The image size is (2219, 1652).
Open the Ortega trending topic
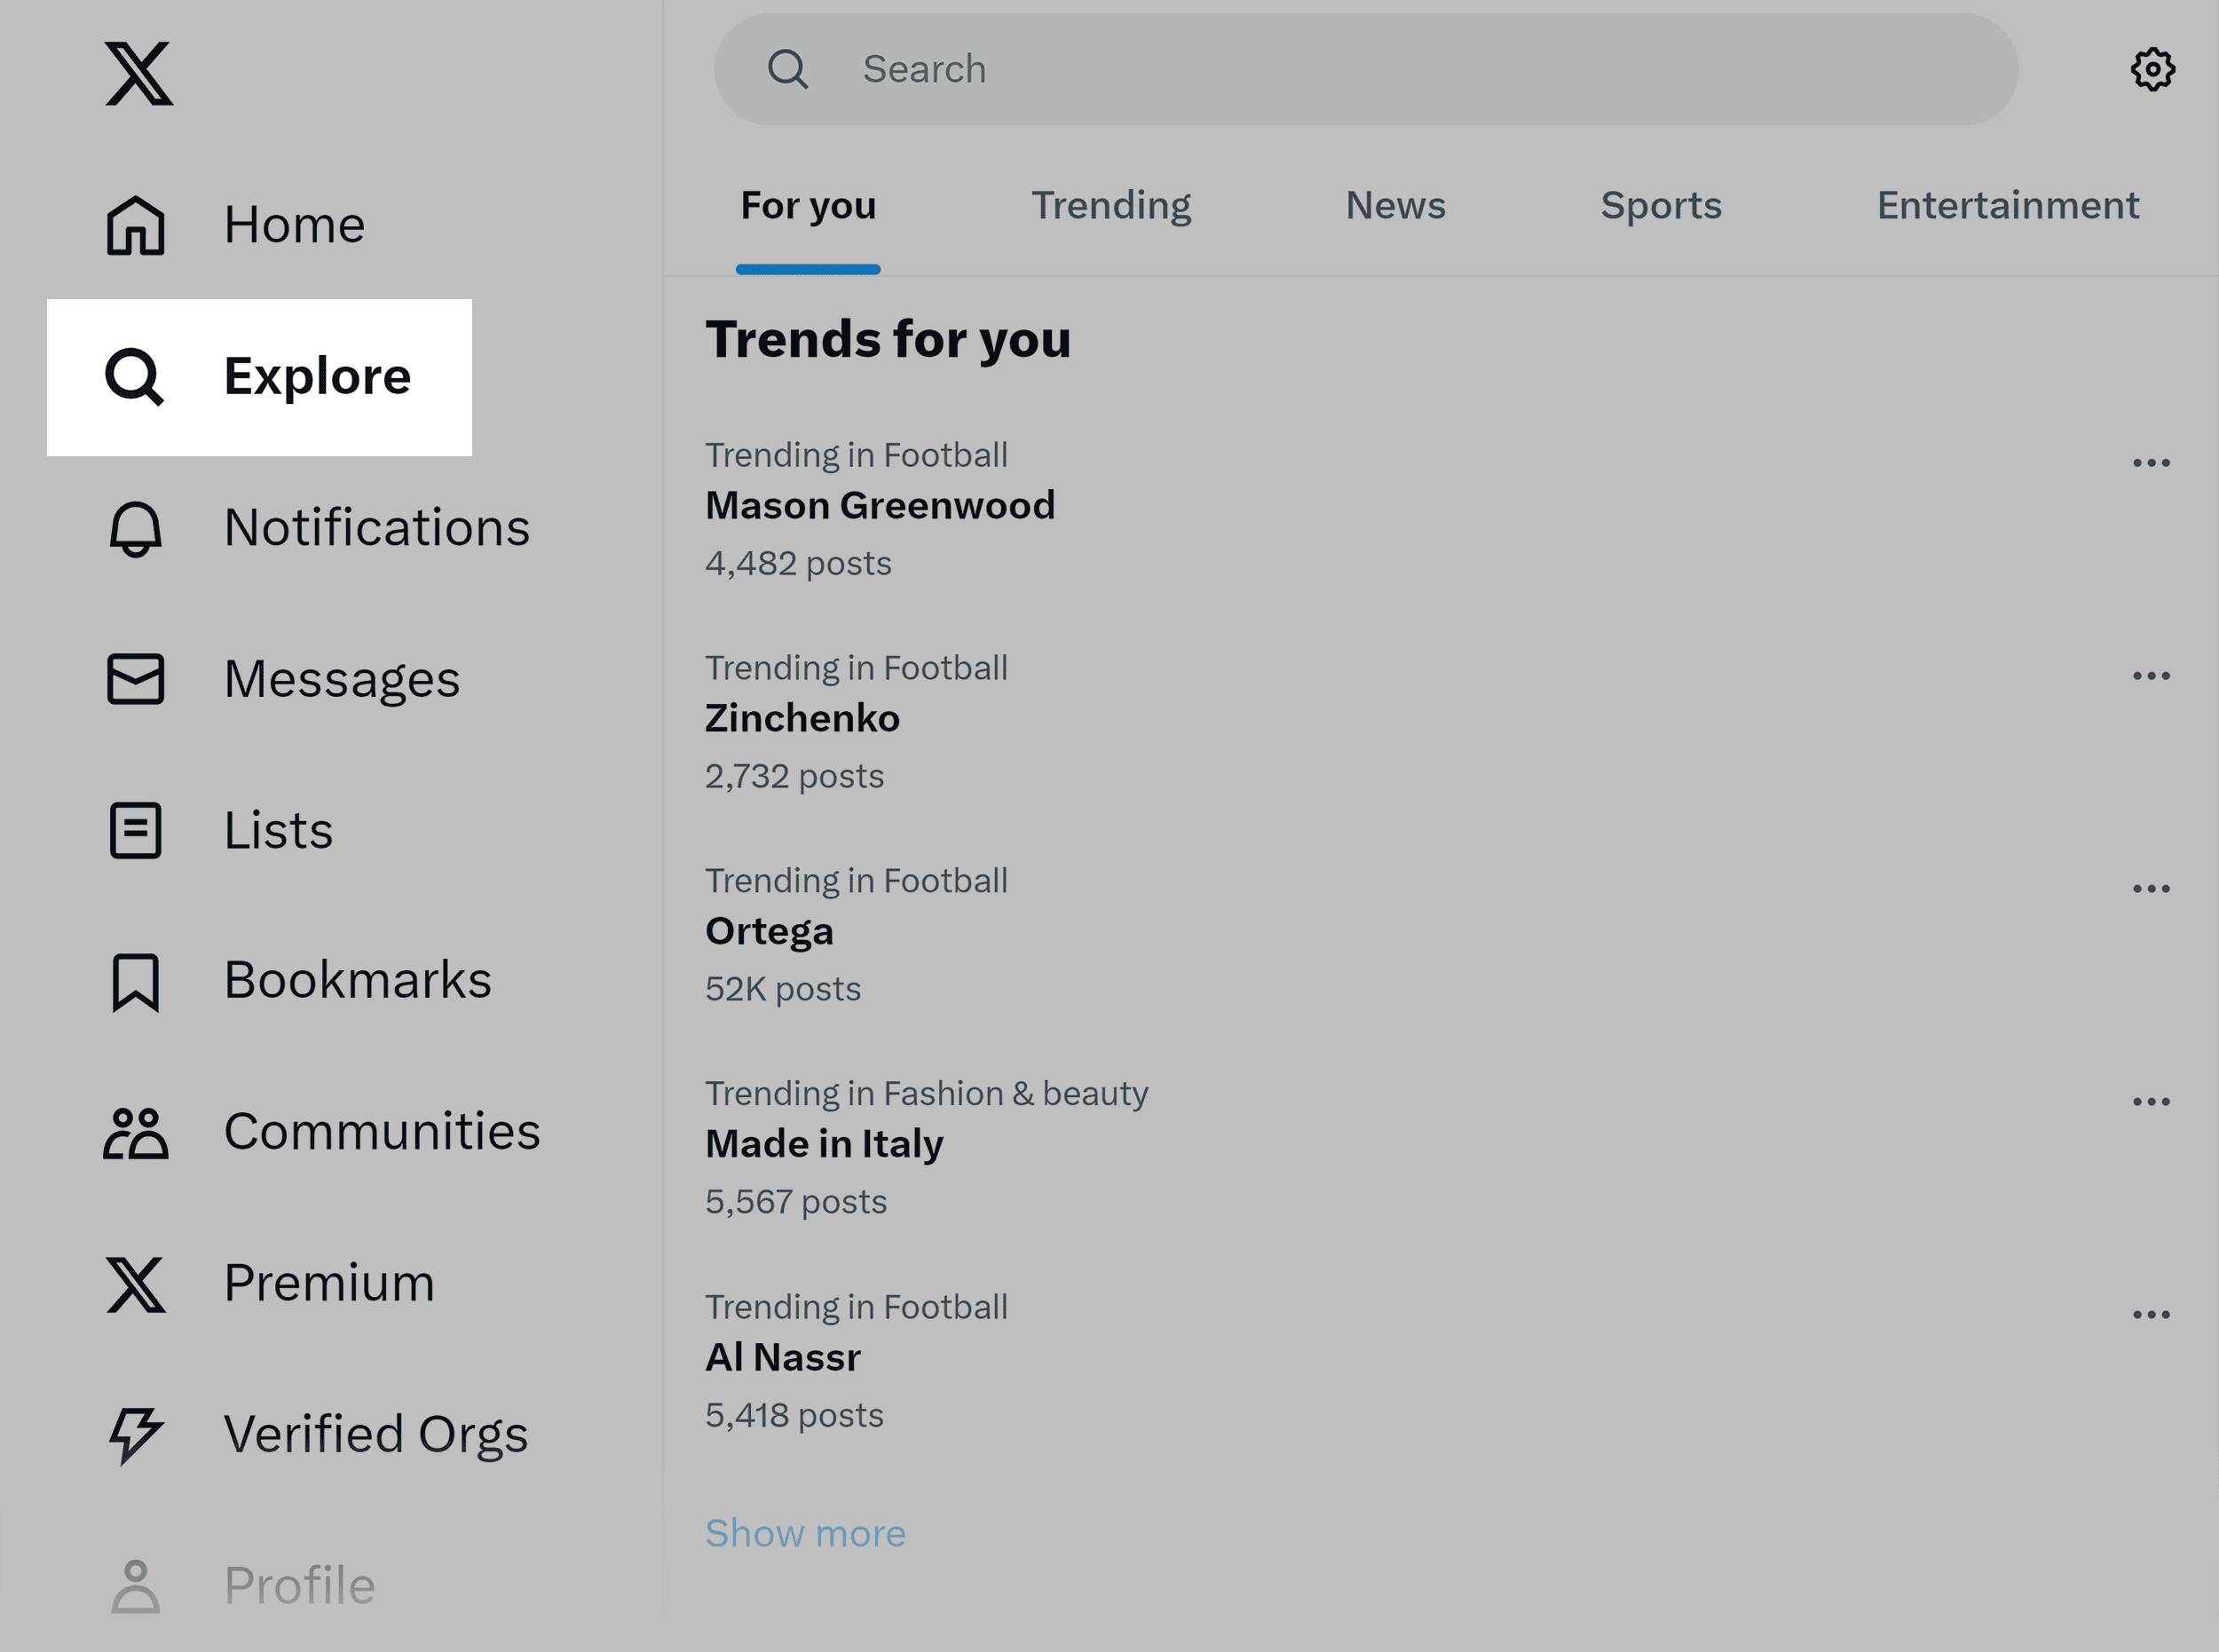[769, 932]
